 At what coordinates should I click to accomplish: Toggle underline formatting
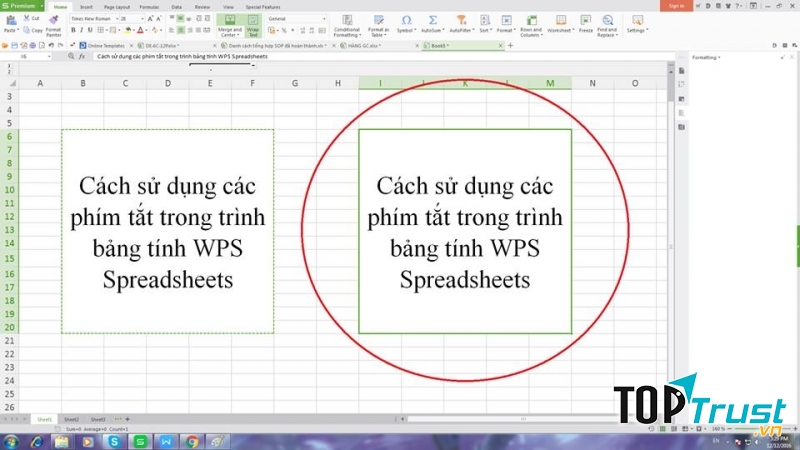coord(90,30)
